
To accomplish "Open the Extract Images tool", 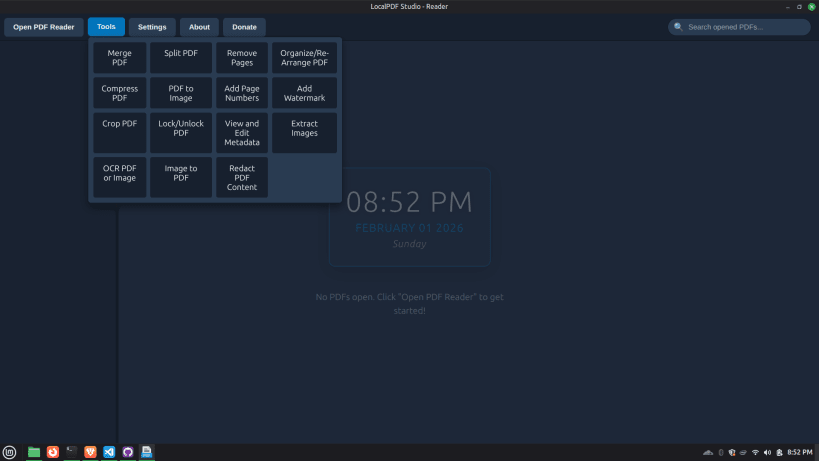I will coord(304,133).
